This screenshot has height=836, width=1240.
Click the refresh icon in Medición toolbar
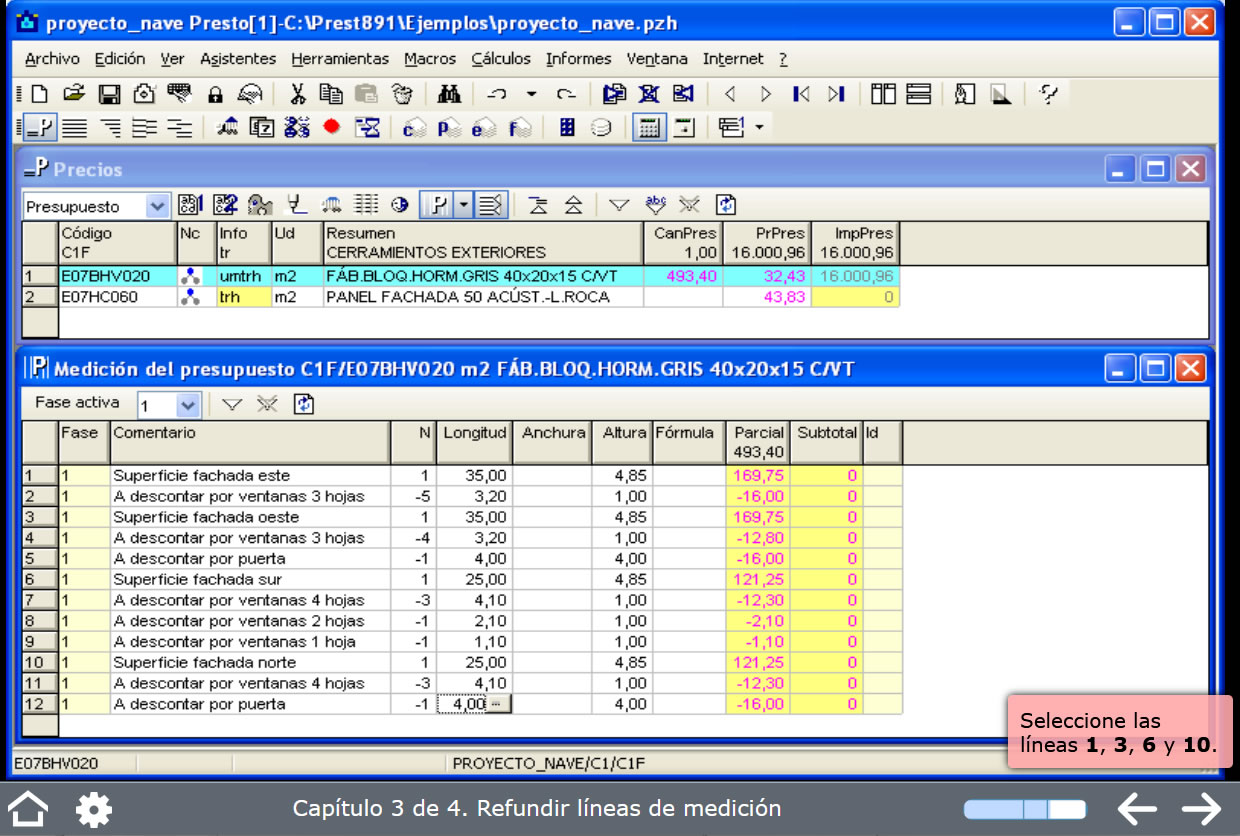point(304,405)
